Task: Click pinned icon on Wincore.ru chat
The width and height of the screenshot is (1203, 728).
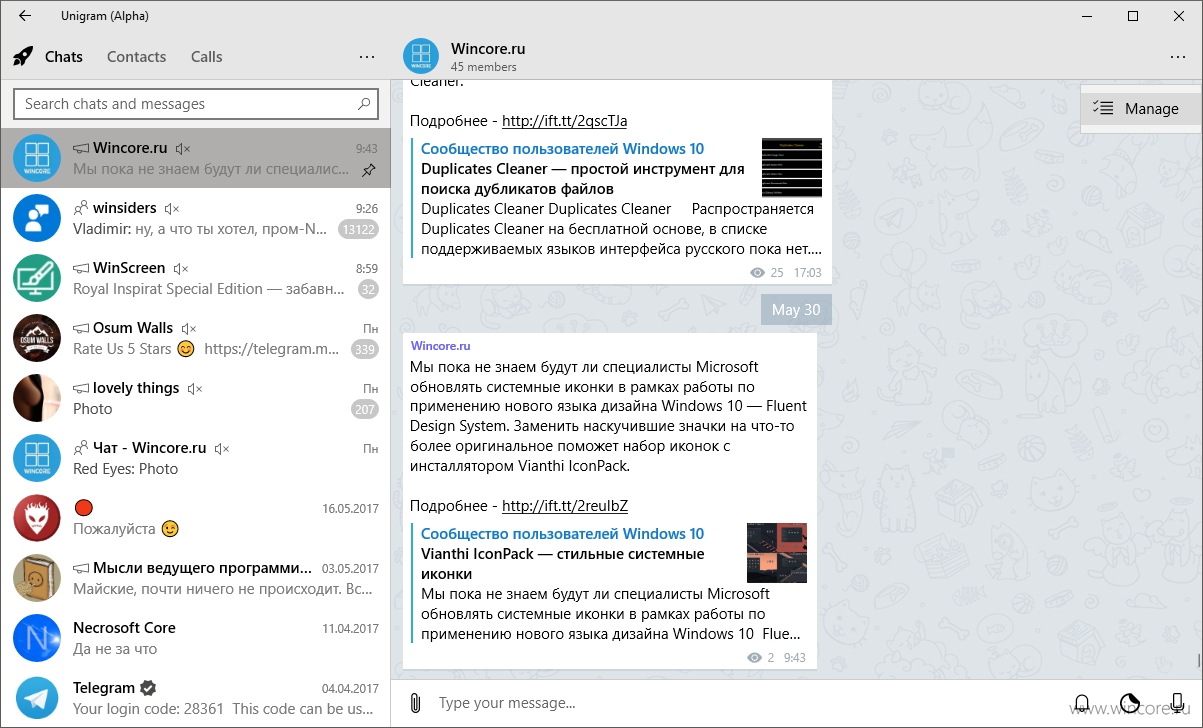Action: (x=369, y=171)
